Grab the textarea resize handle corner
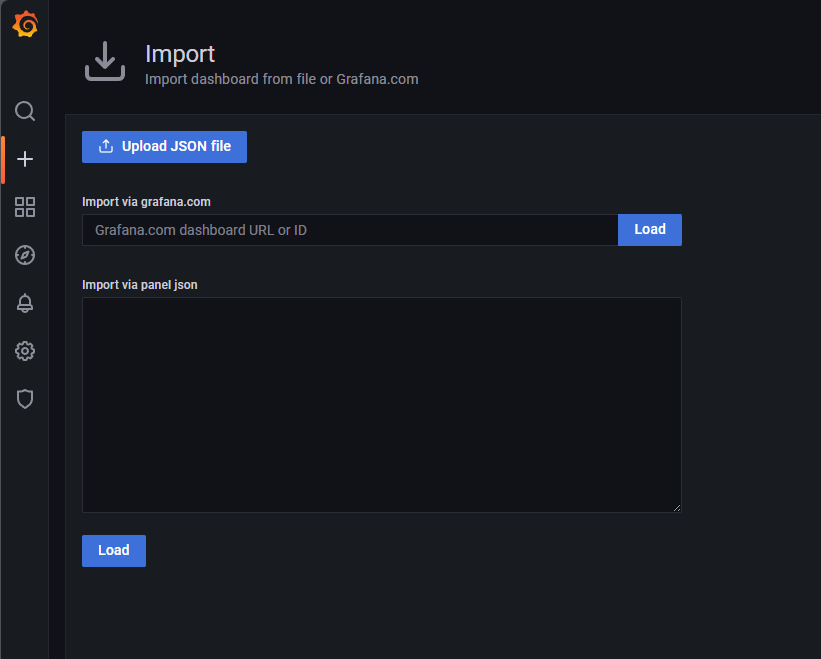The height and width of the screenshot is (659, 821). [676, 508]
